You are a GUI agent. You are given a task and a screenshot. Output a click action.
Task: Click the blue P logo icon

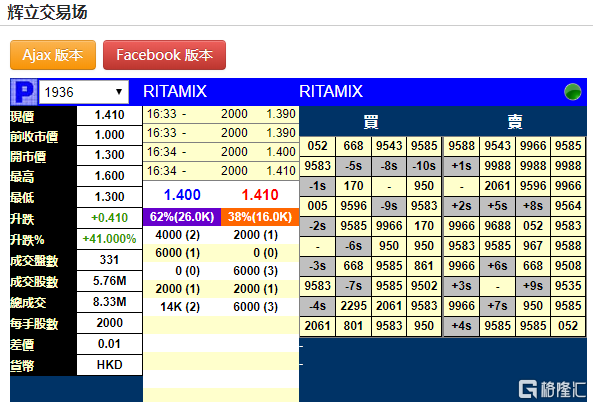coord(24,92)
